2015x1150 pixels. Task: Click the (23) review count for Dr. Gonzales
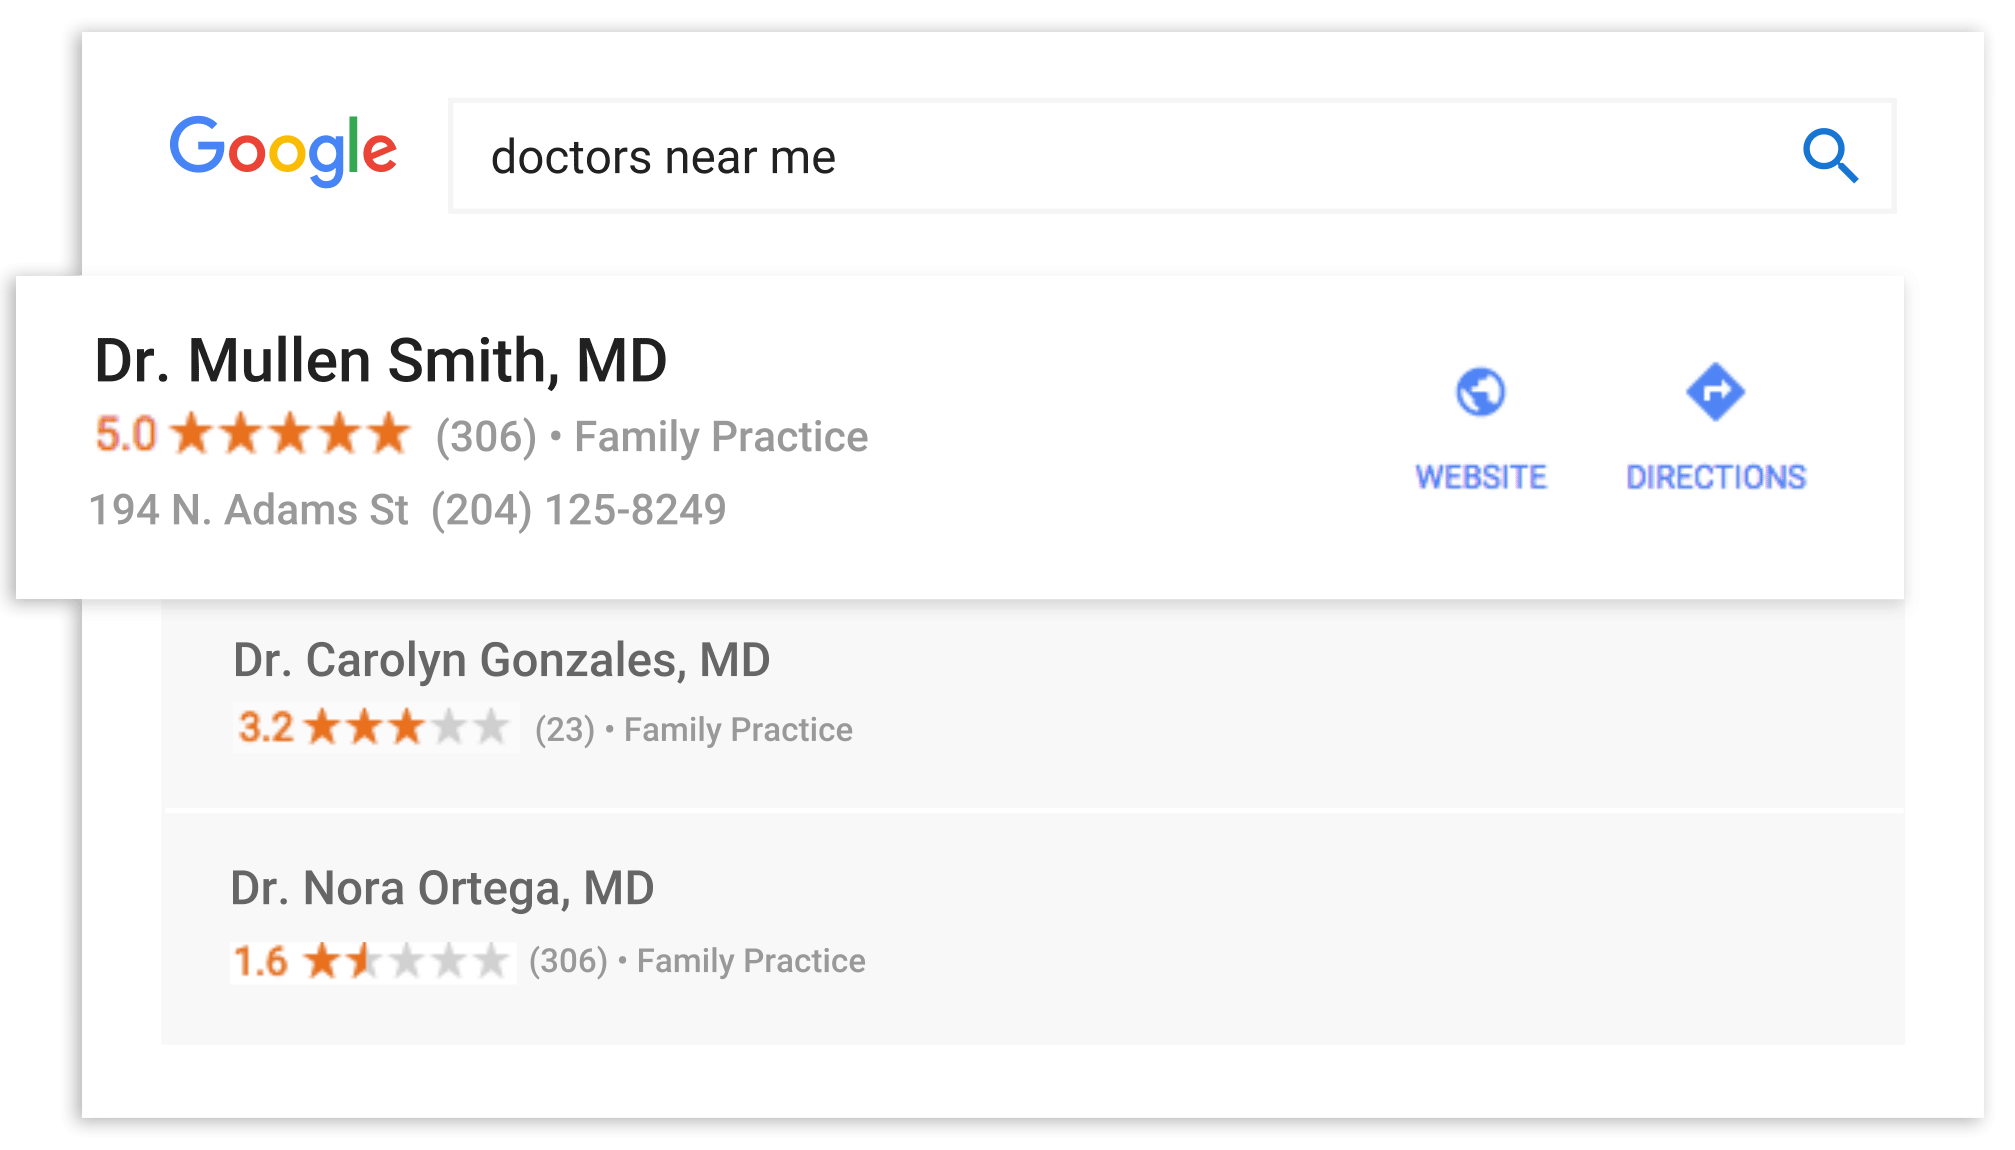564,730
